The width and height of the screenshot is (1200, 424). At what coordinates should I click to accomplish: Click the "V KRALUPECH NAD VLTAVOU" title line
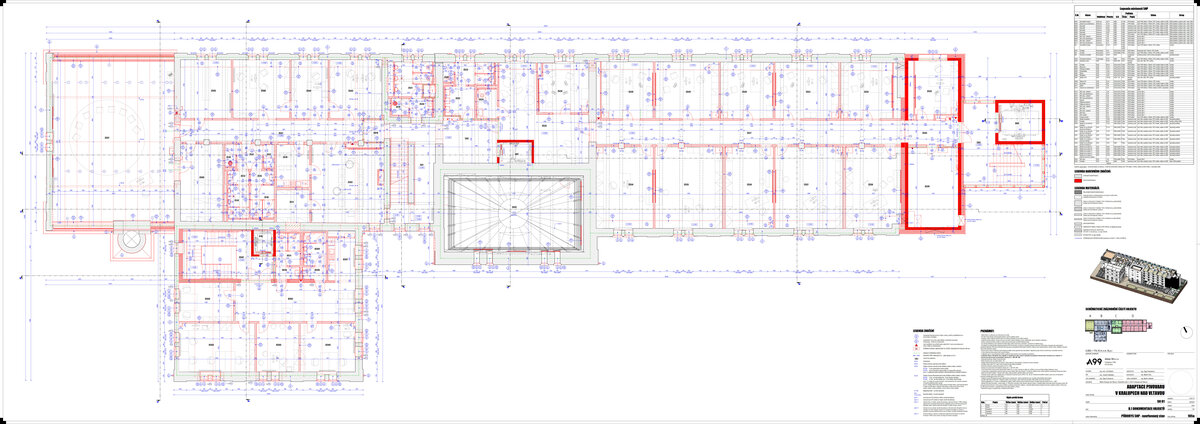1141,394
